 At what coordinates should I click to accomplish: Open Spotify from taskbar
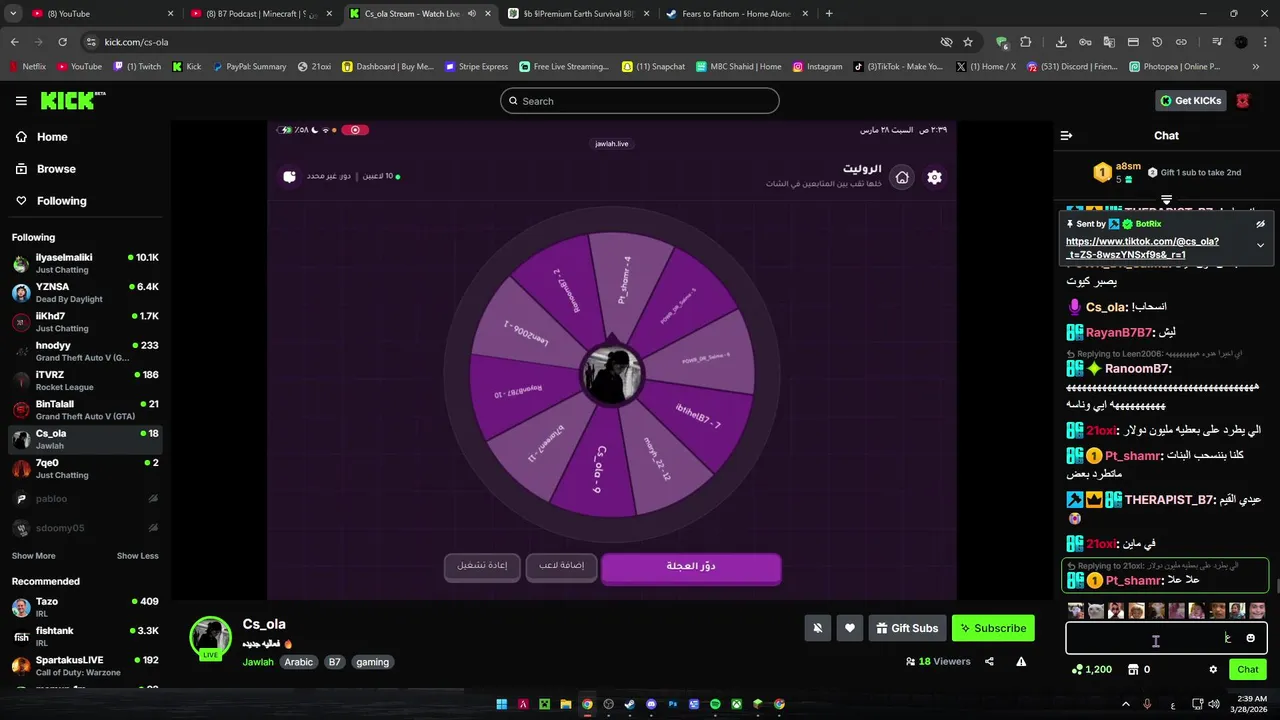pyautogui.click(x=716, y=704)
